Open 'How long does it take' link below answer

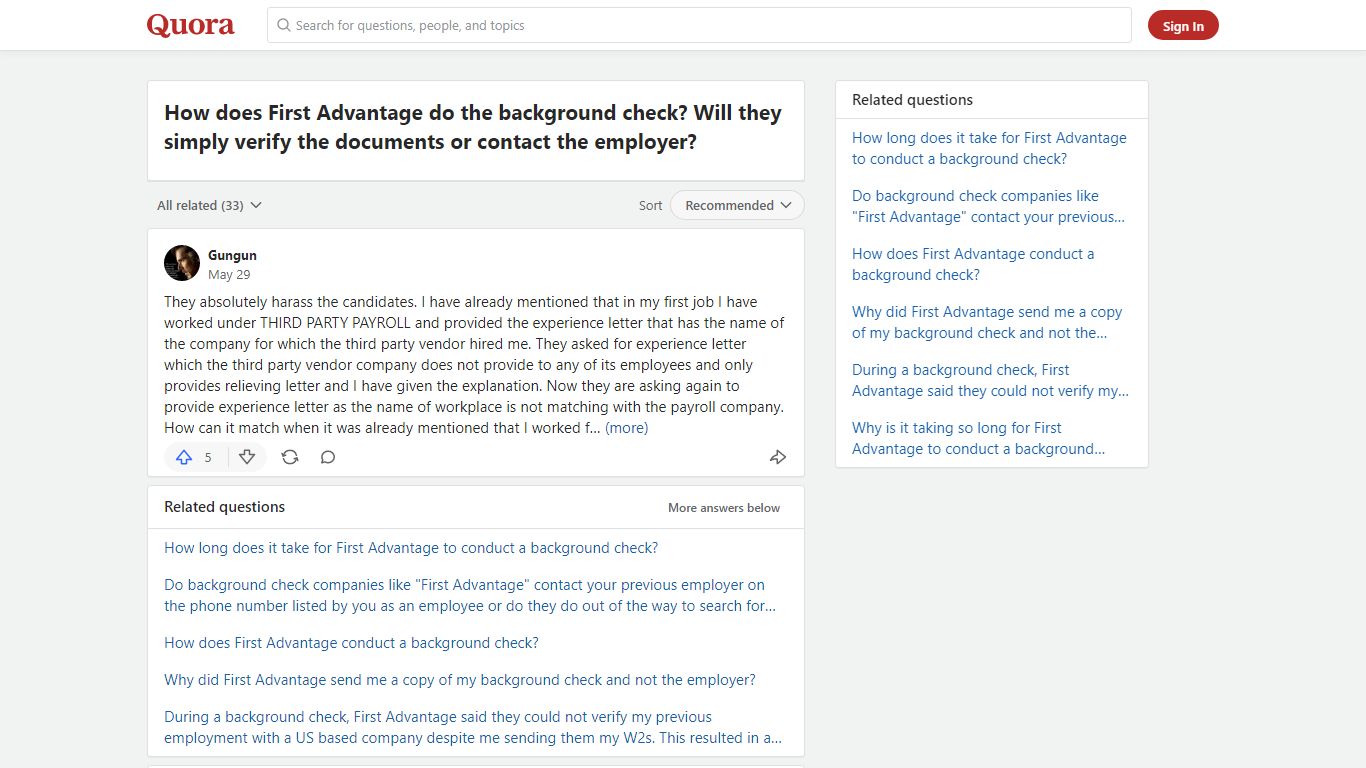(x=411, y=548)
